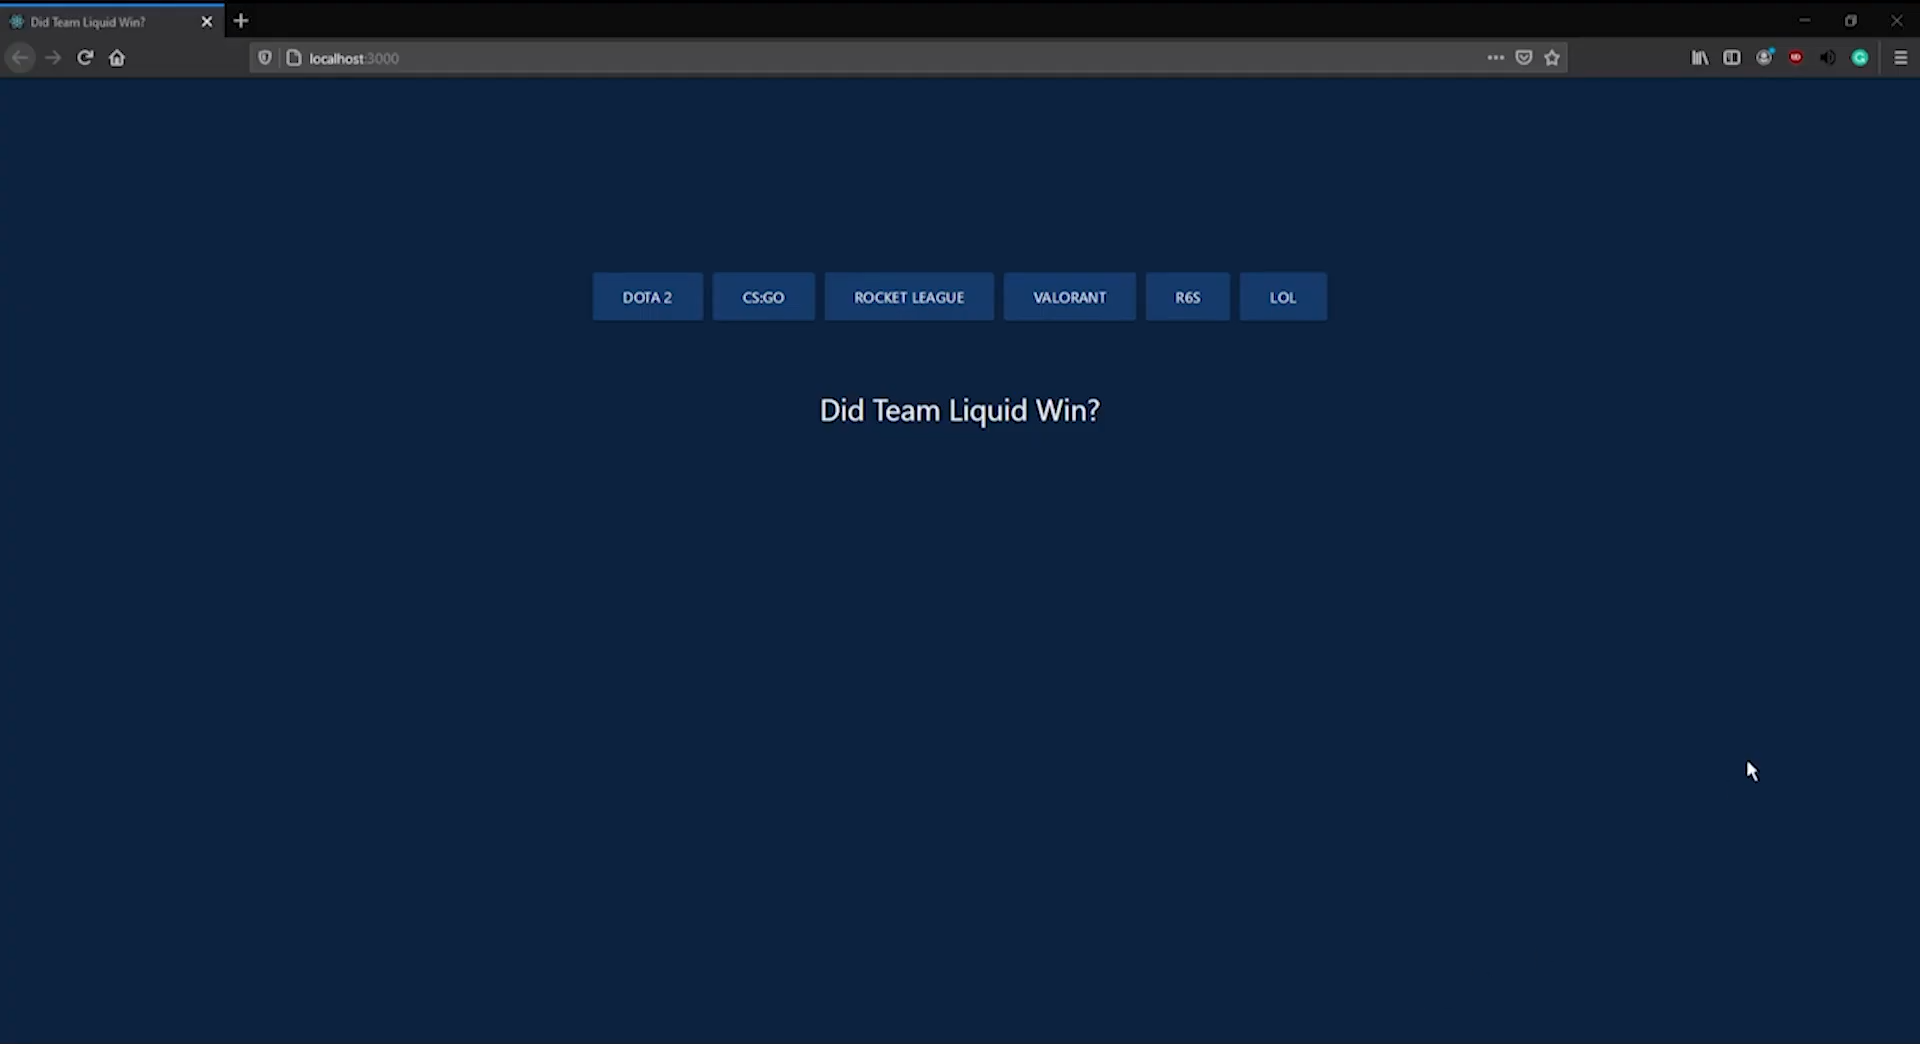1920x1044 pixels.
Task: Open the Firefox hamburger menu
Action: coord(1901,58)
